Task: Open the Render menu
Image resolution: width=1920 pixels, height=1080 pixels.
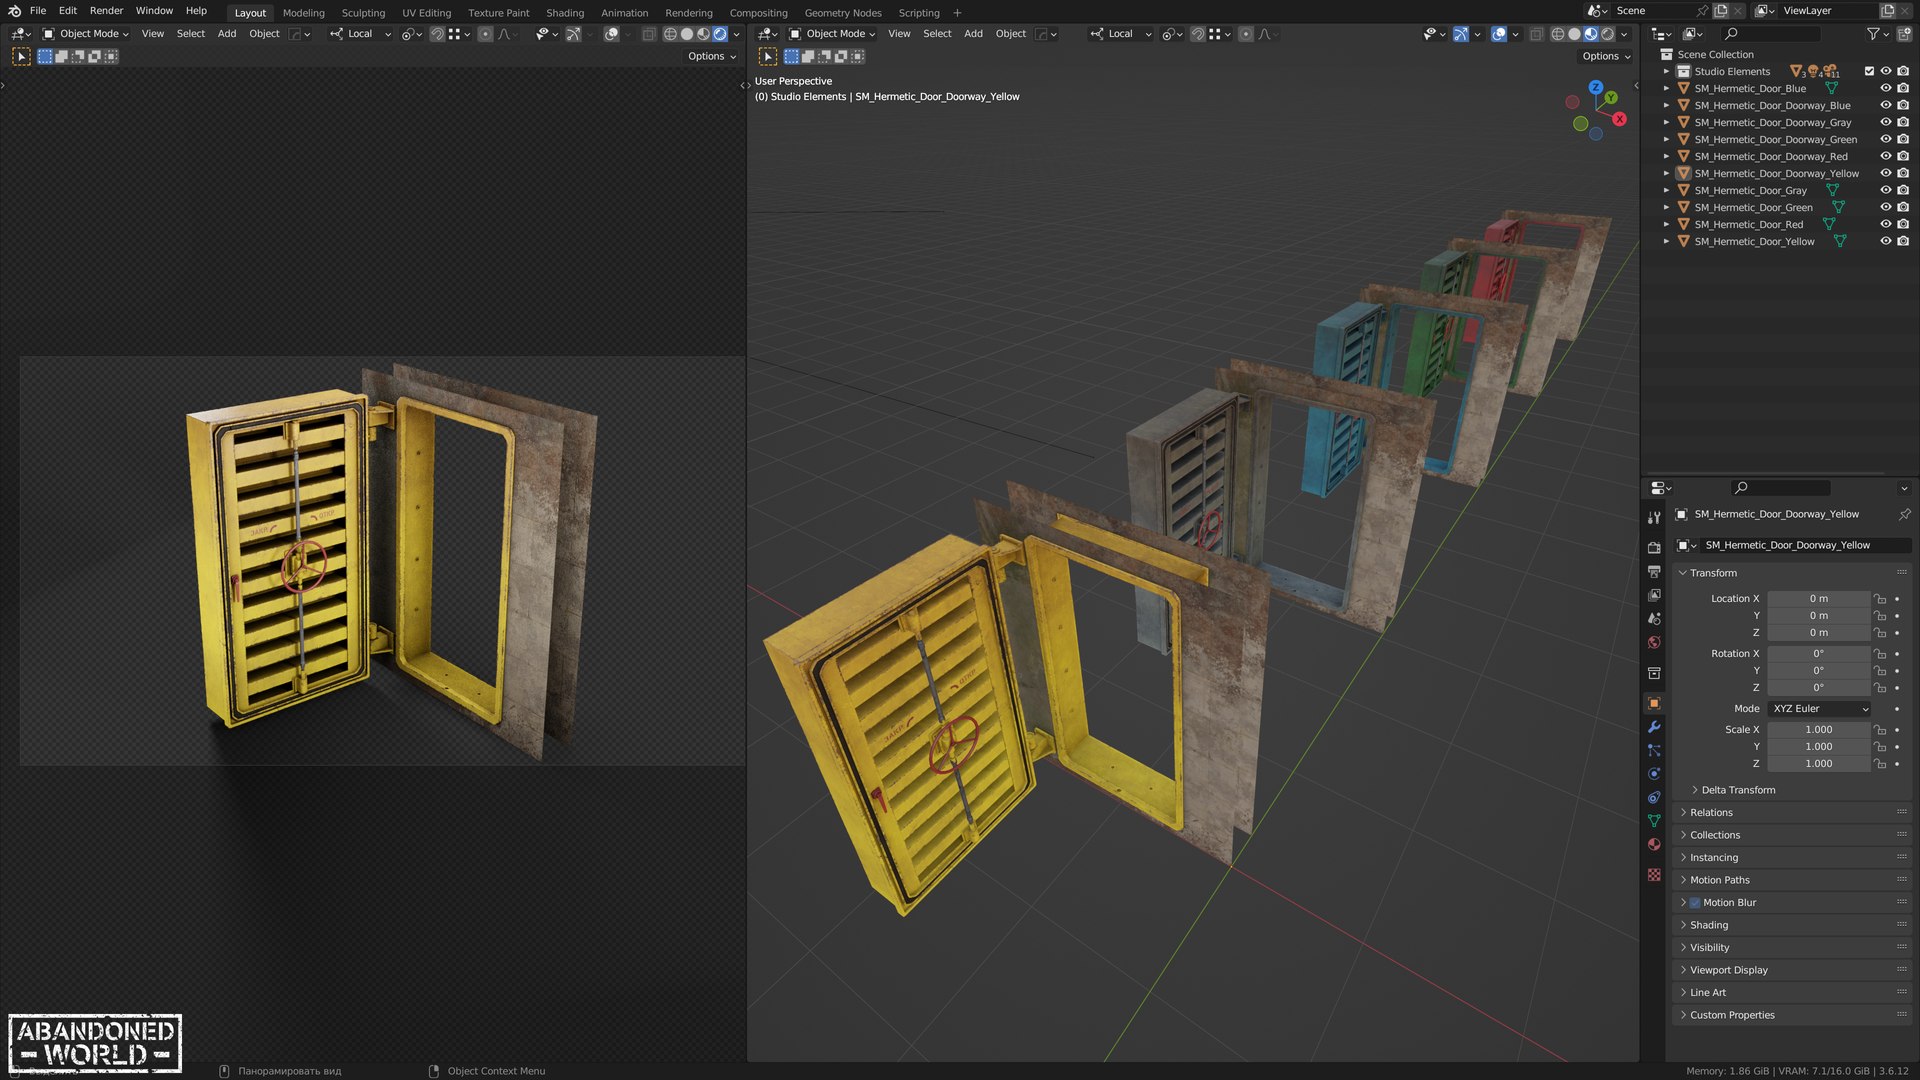Action: click(x=106, y=11)
